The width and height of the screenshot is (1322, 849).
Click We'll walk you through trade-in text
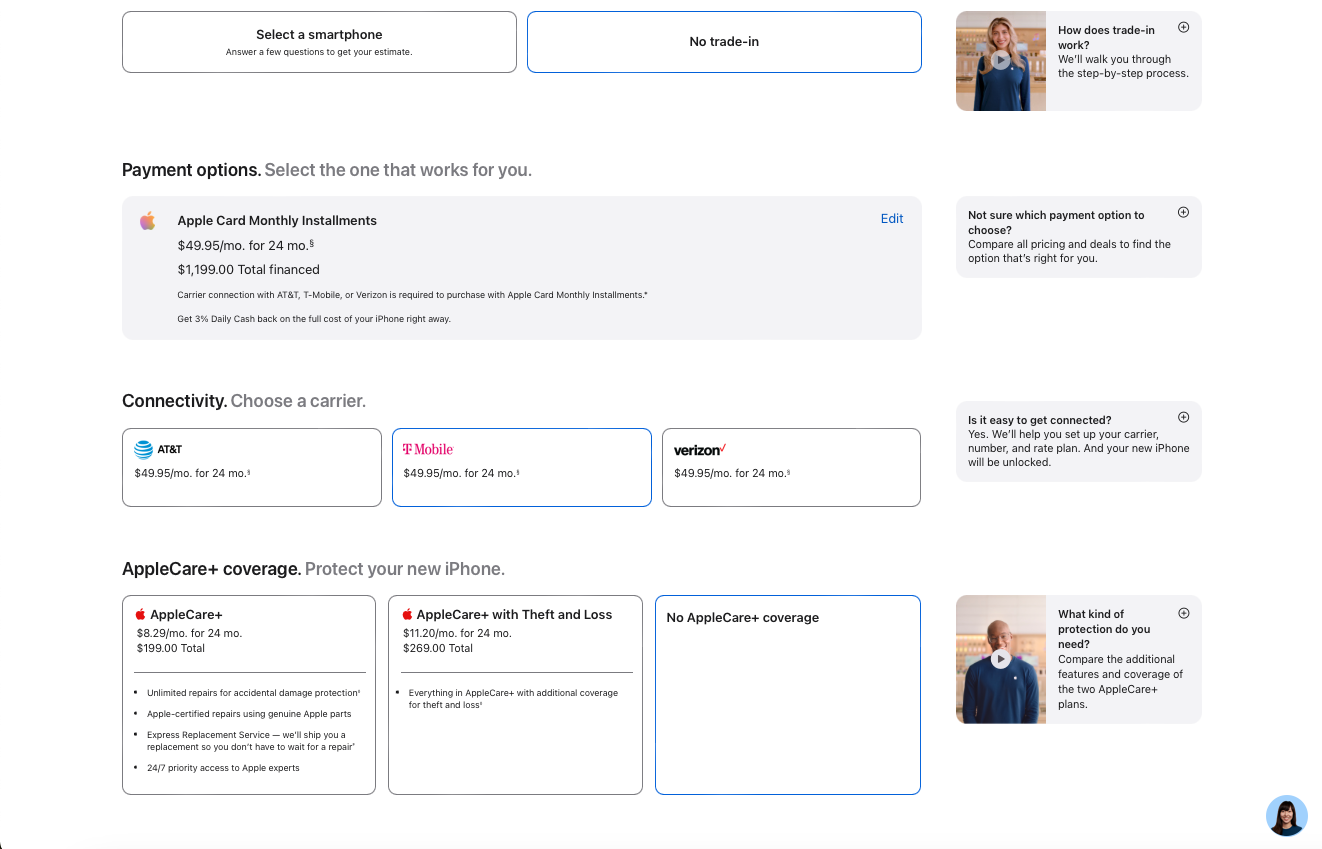pos(1123,66)
